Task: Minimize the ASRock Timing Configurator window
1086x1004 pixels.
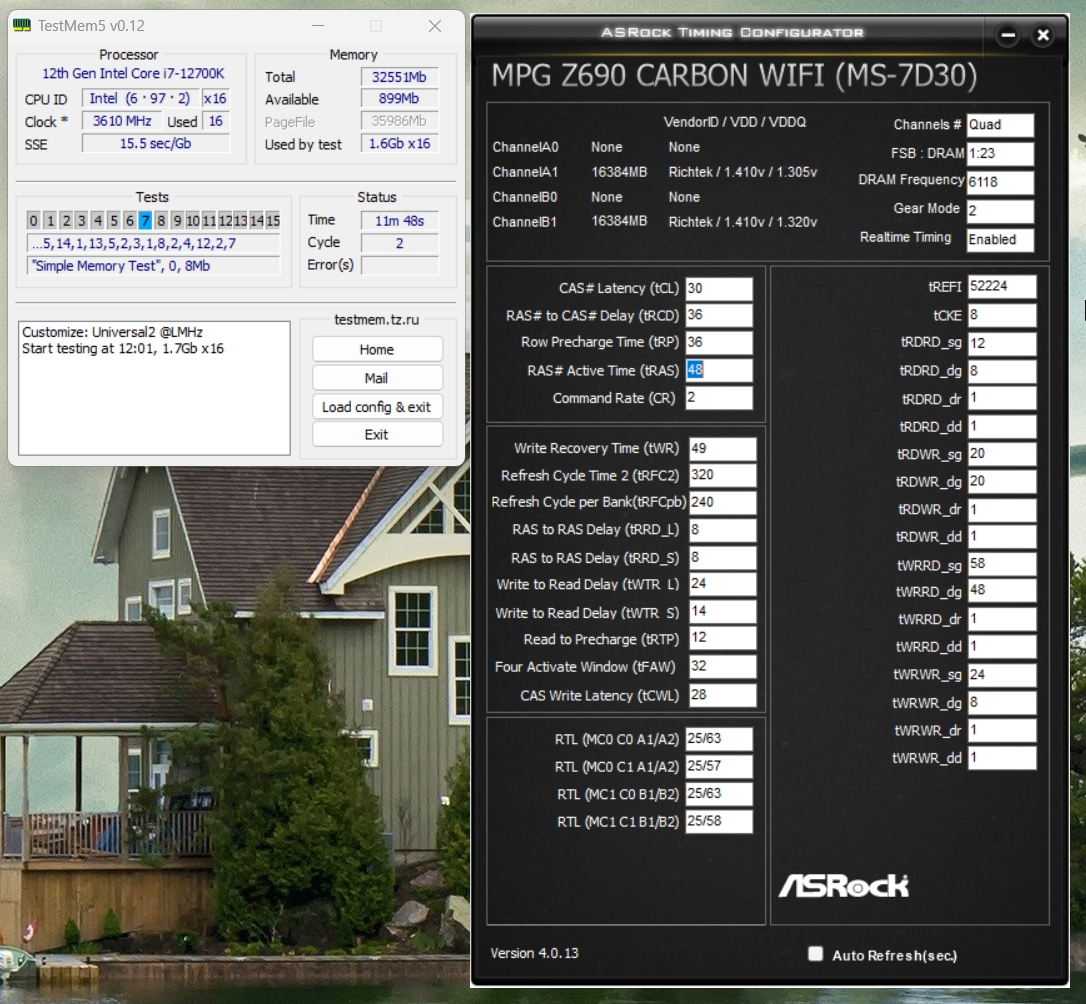Action: click(x=1008, y=35)
